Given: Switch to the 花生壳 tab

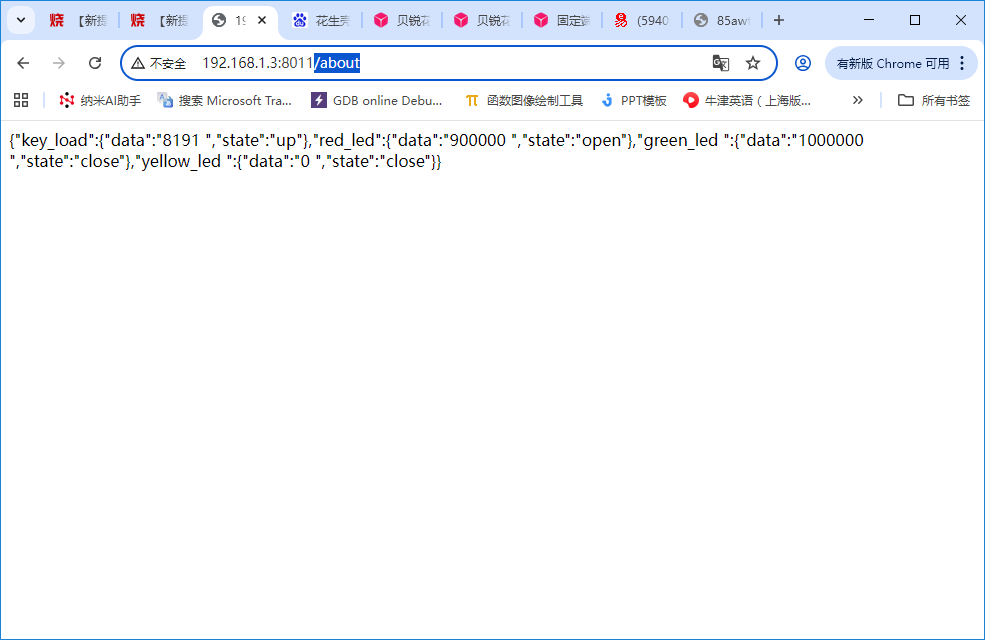Looking at the screenshot, I should 321,21.
